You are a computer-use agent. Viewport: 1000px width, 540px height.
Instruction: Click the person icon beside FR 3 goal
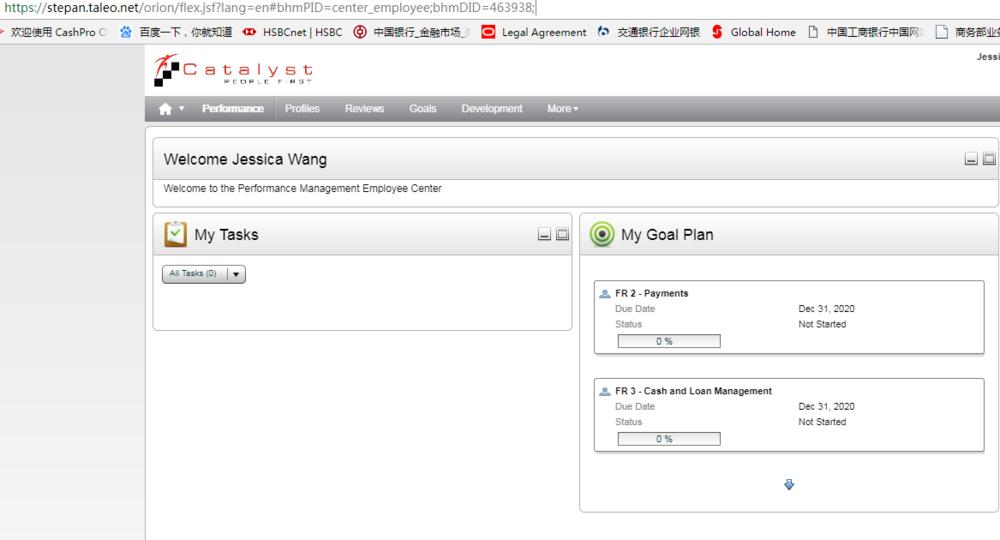605,391
